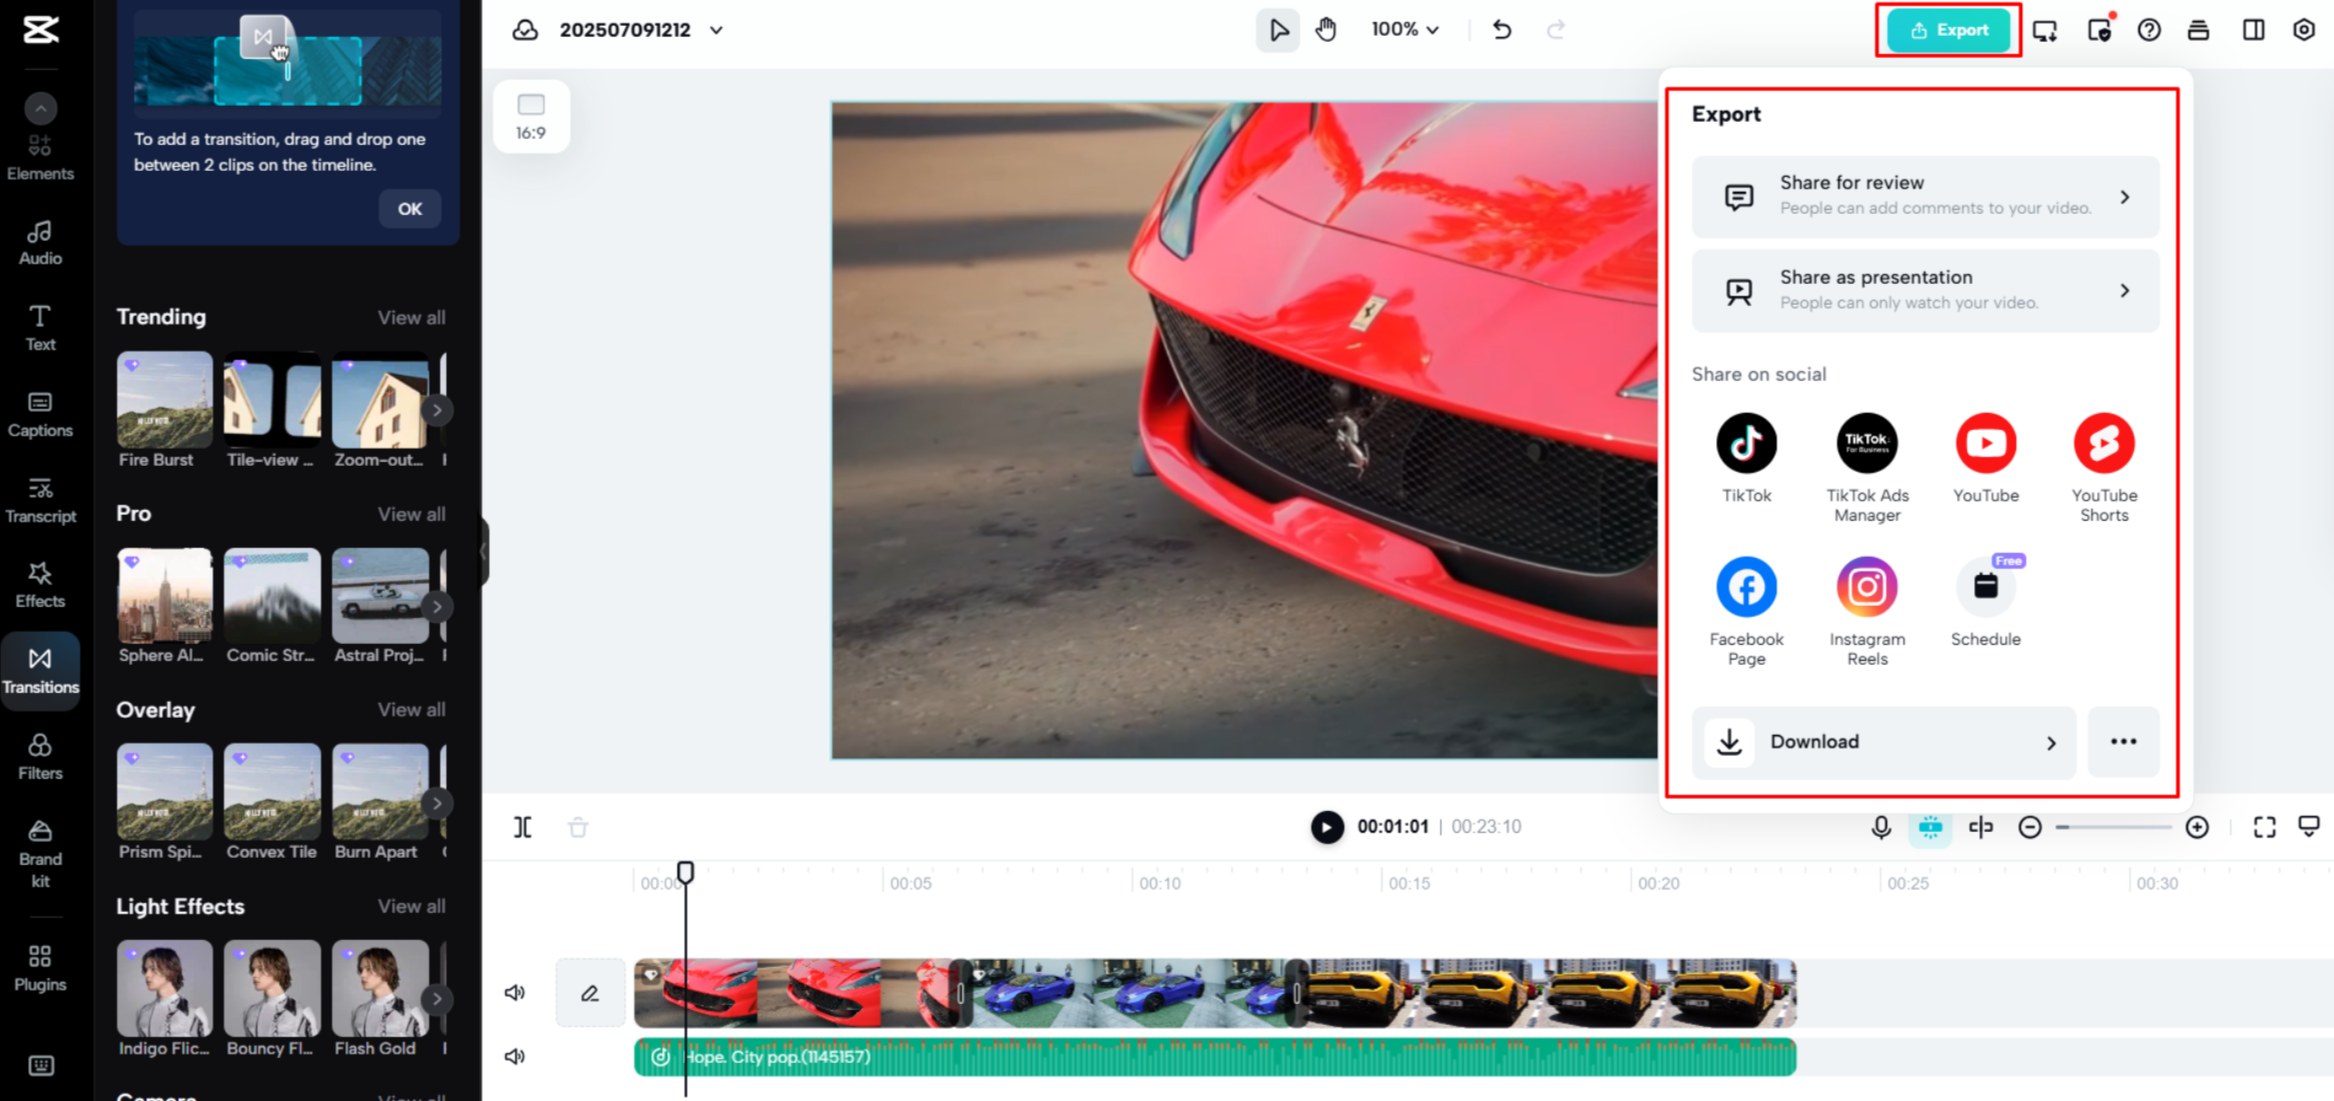Open the Effects panel

coord(40,584)
